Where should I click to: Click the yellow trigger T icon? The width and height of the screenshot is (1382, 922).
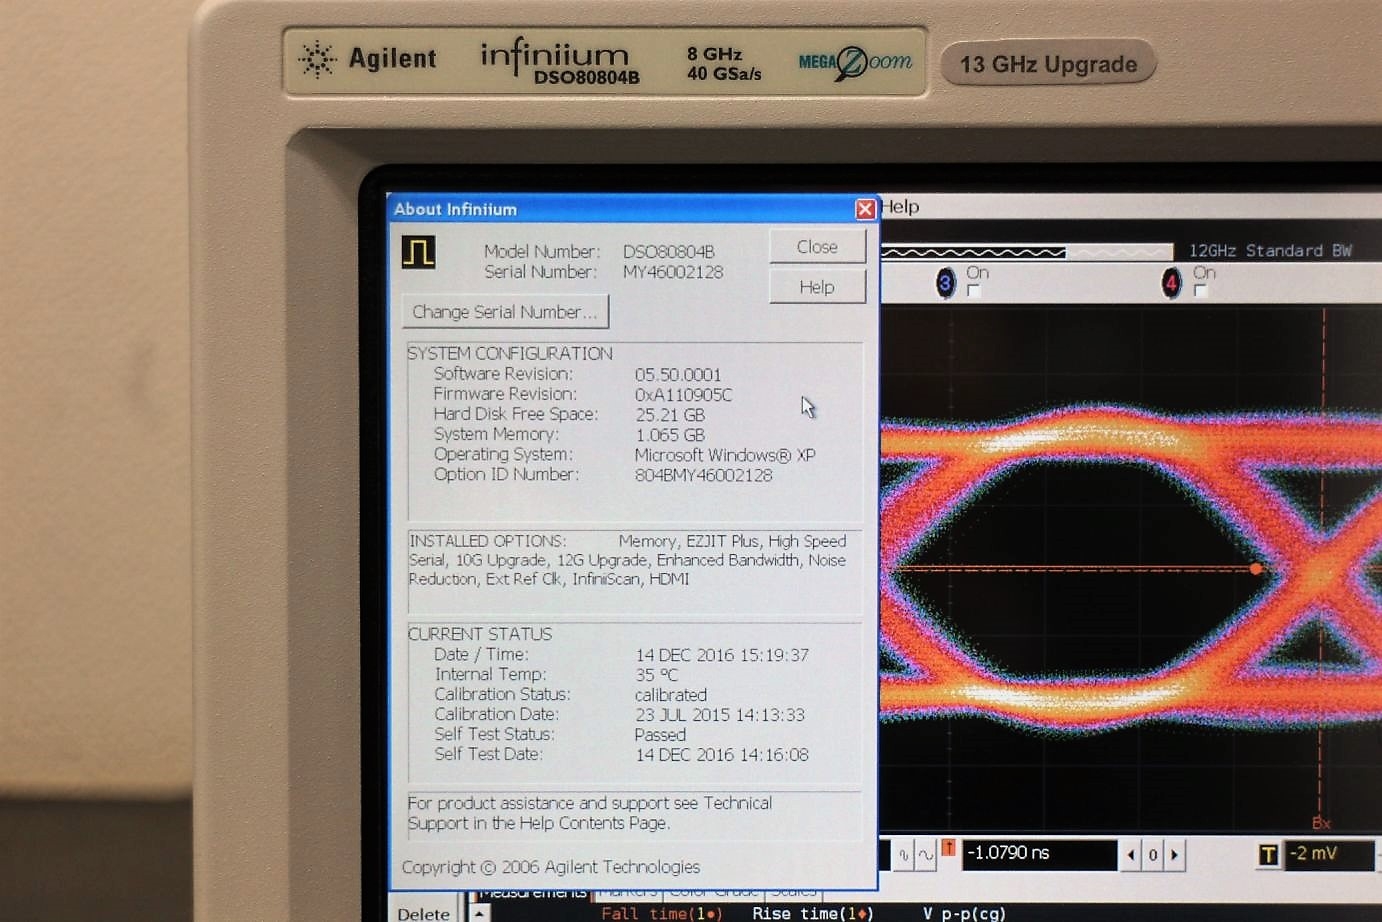pyautogui.click(x=1268, y=854)
